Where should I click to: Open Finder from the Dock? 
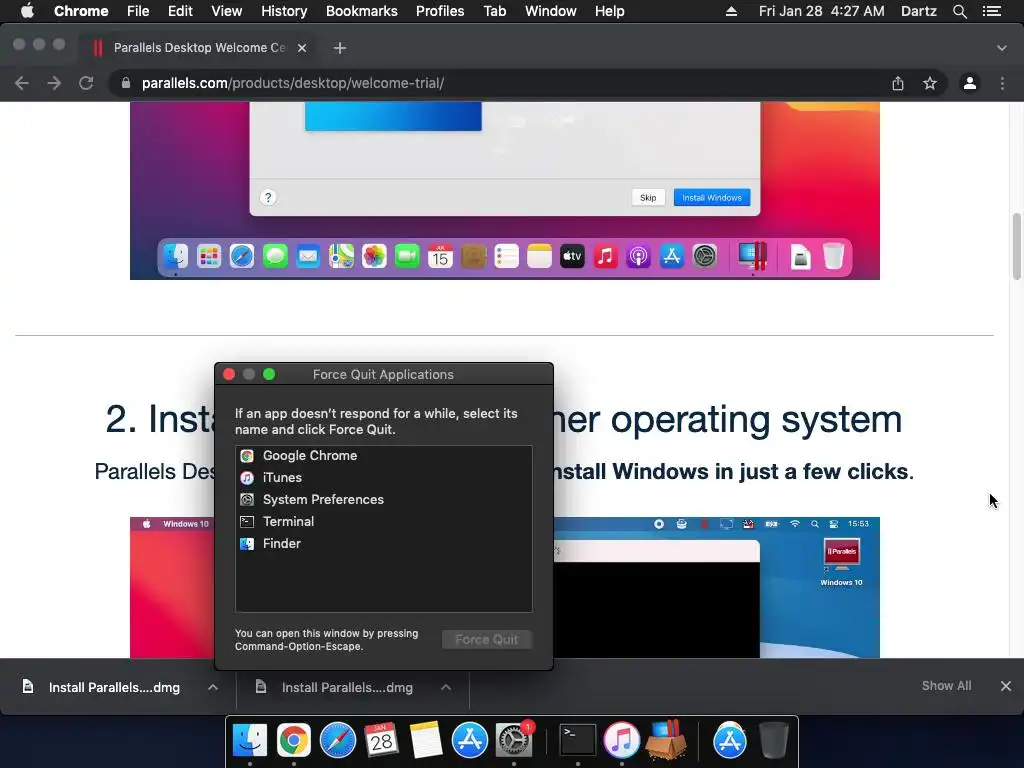[x=249, y=740]
